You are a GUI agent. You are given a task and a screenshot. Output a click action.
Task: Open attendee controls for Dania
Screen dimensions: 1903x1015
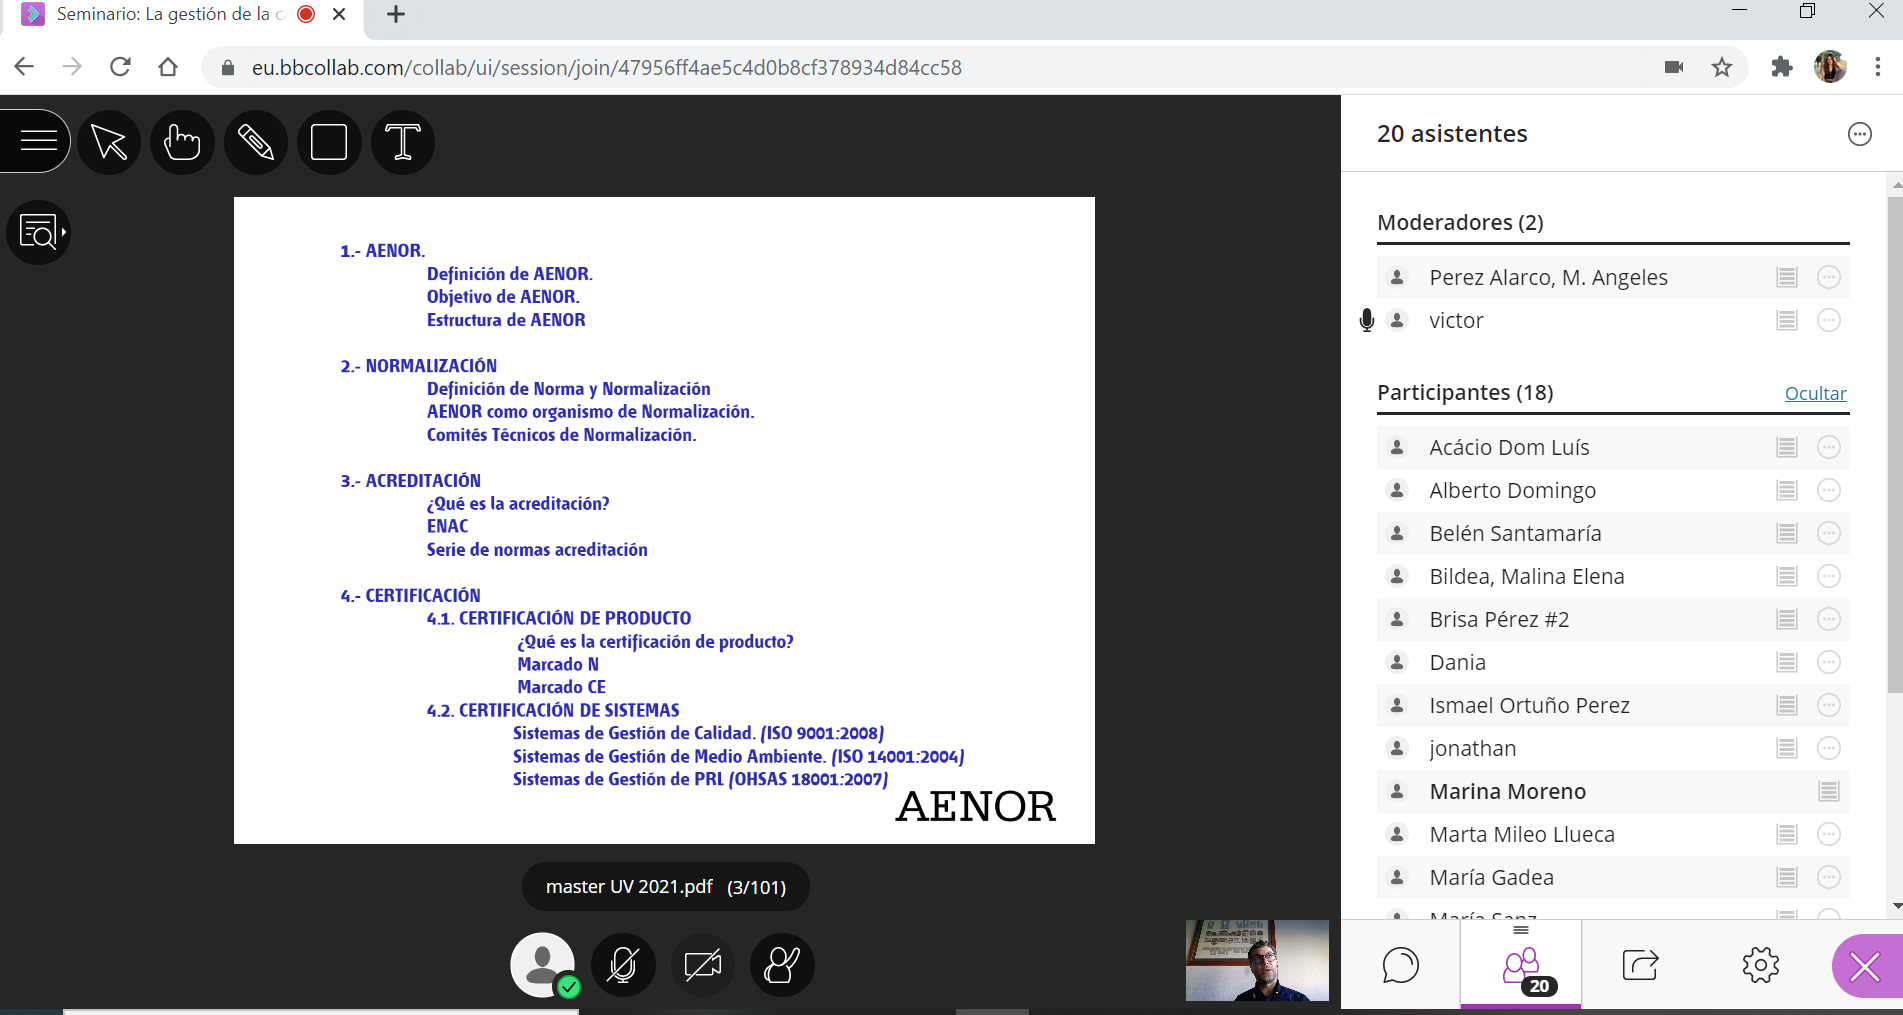pos(1828,662)
